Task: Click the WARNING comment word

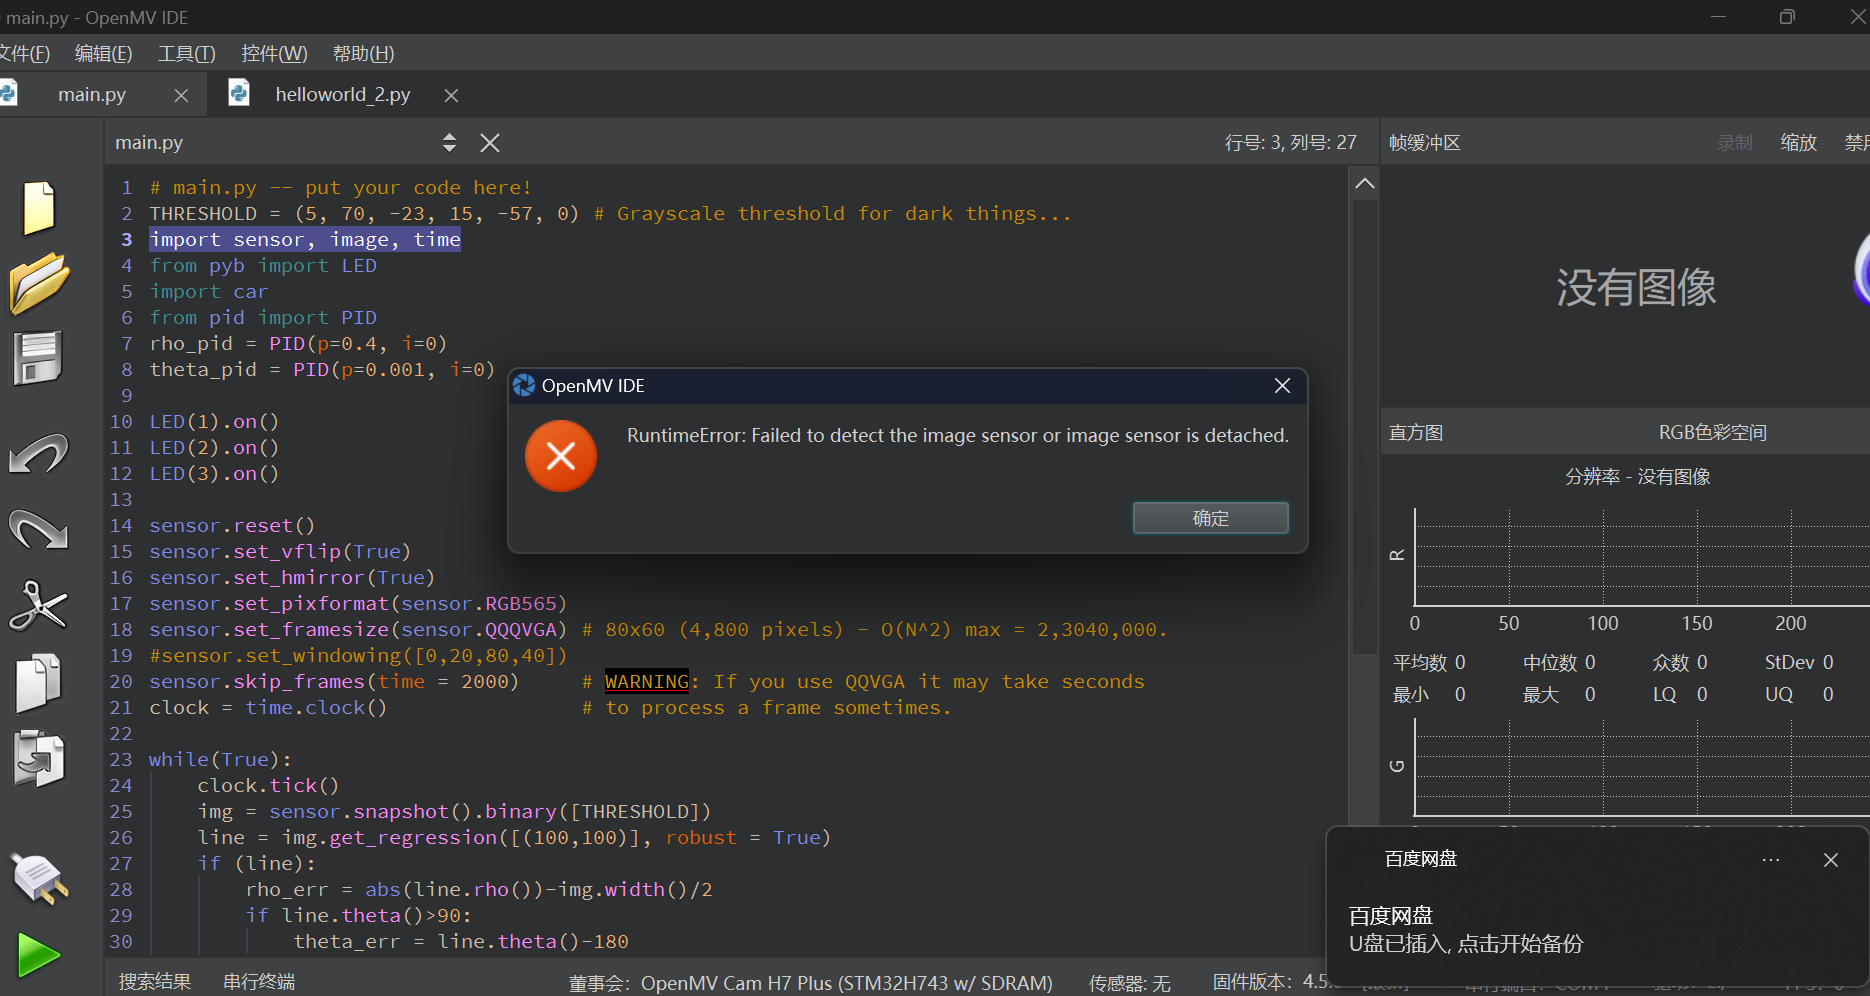Action: click(647, 681)
